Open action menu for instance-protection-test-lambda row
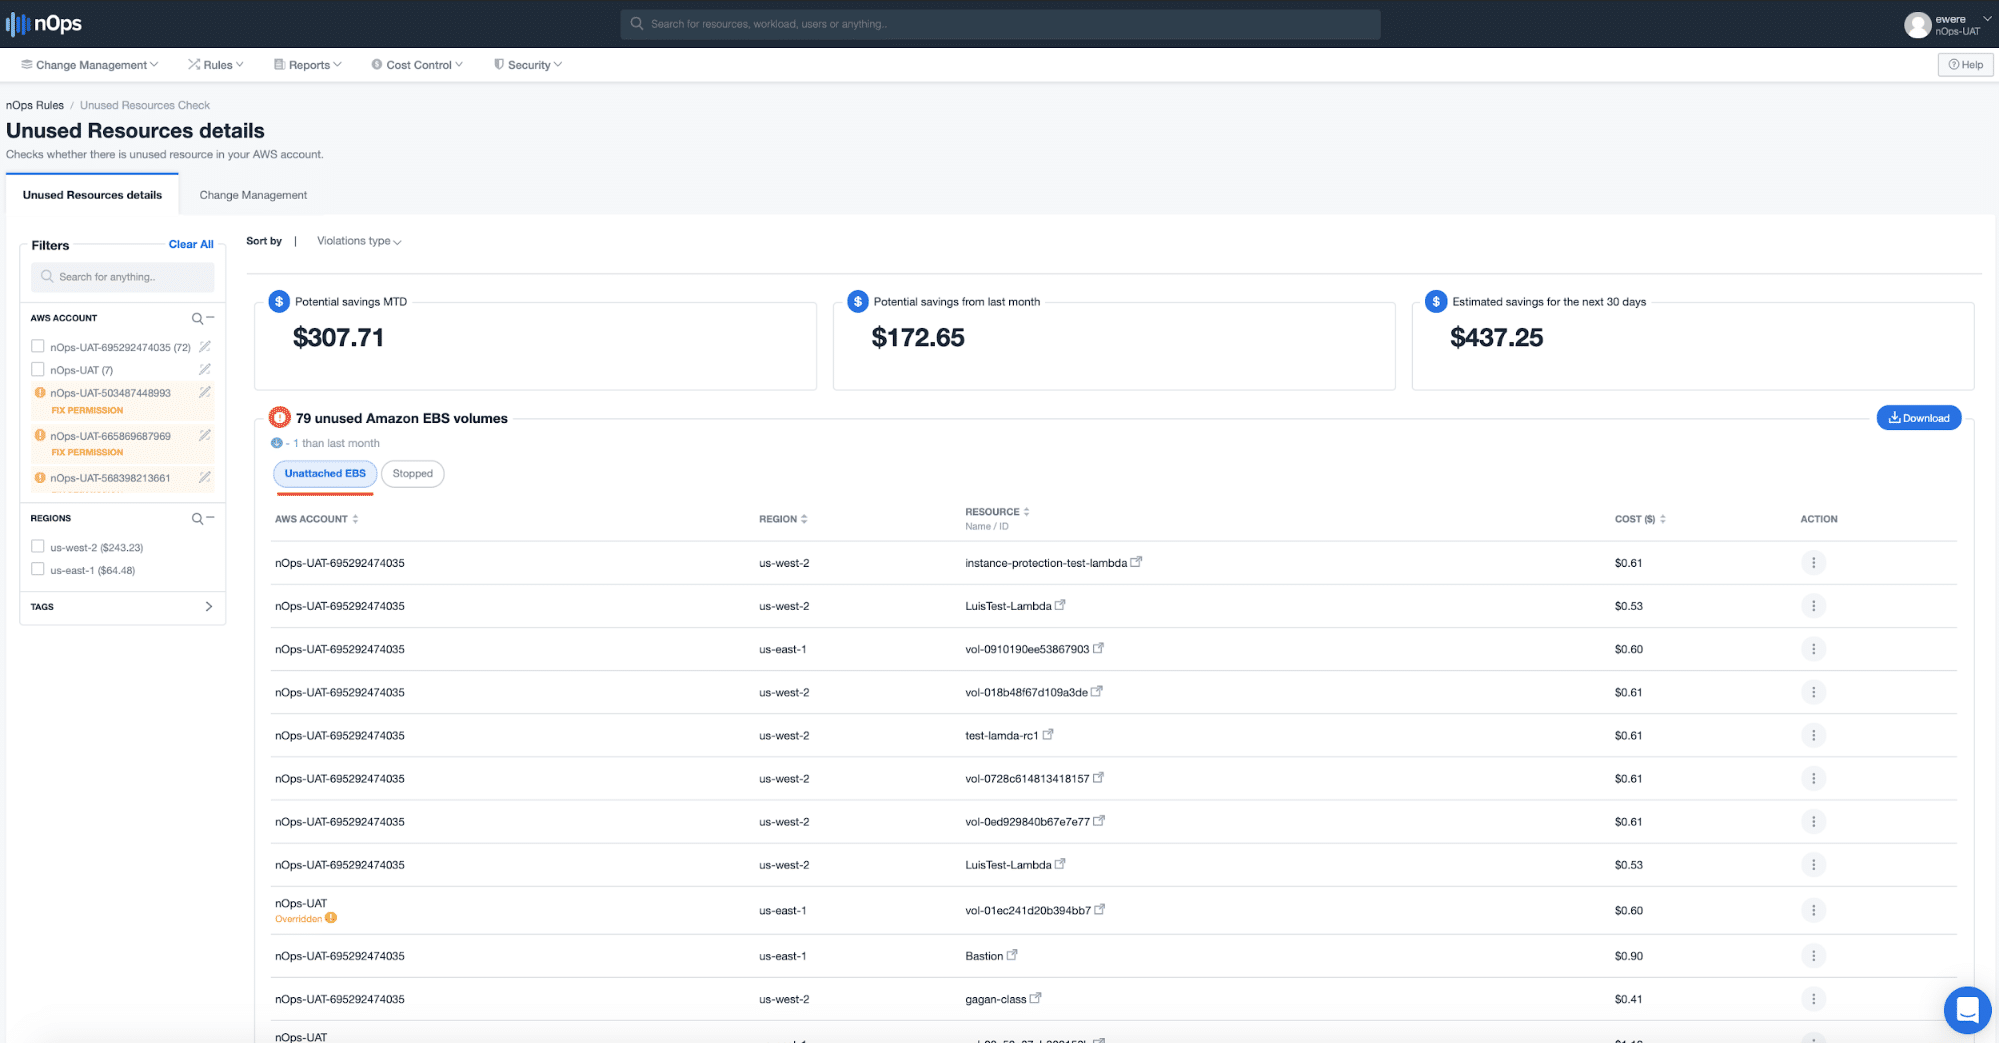 point(1813,563)
